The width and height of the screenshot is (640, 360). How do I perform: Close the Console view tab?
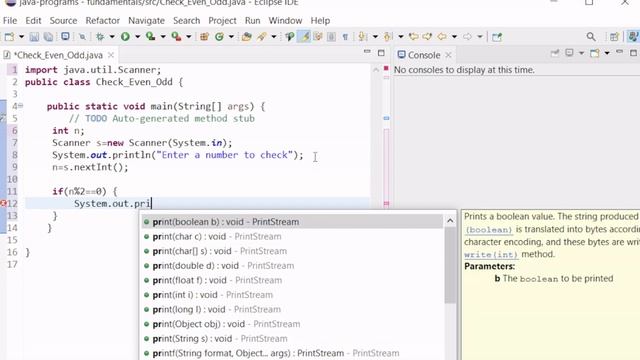click(x=448, y=55)
